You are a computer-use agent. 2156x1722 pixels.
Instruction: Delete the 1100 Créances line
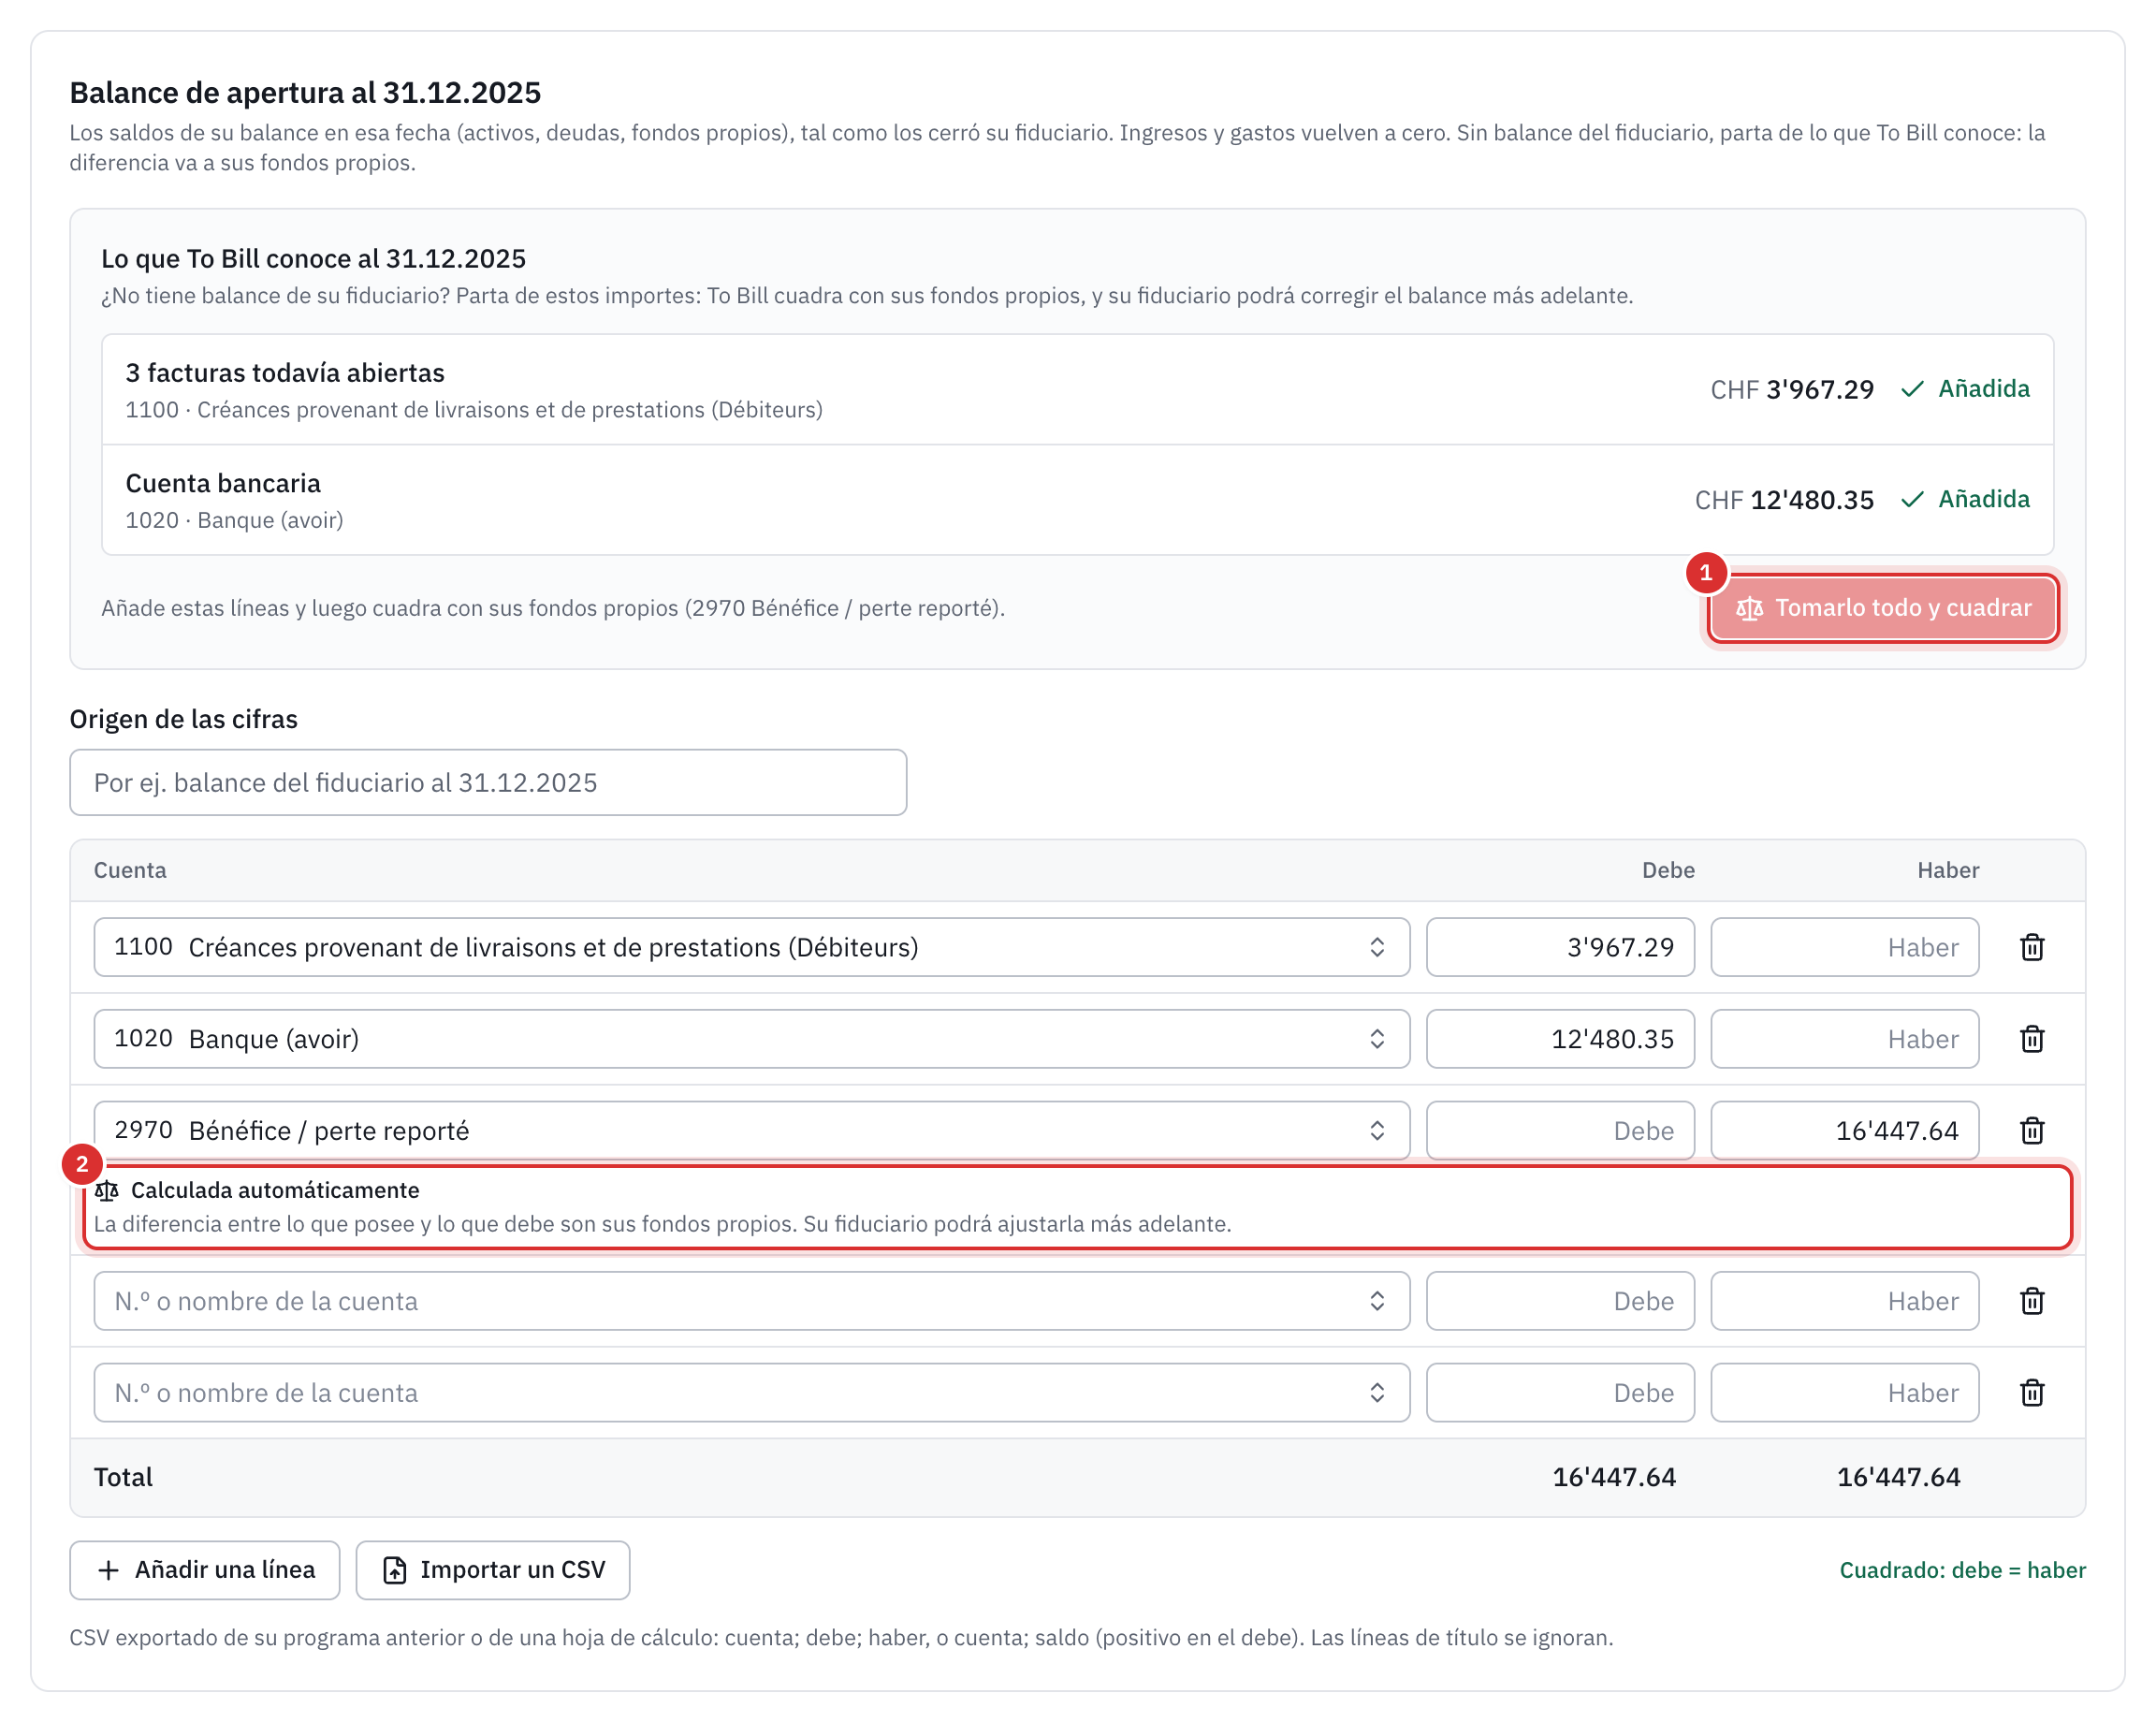[2031, 947]
